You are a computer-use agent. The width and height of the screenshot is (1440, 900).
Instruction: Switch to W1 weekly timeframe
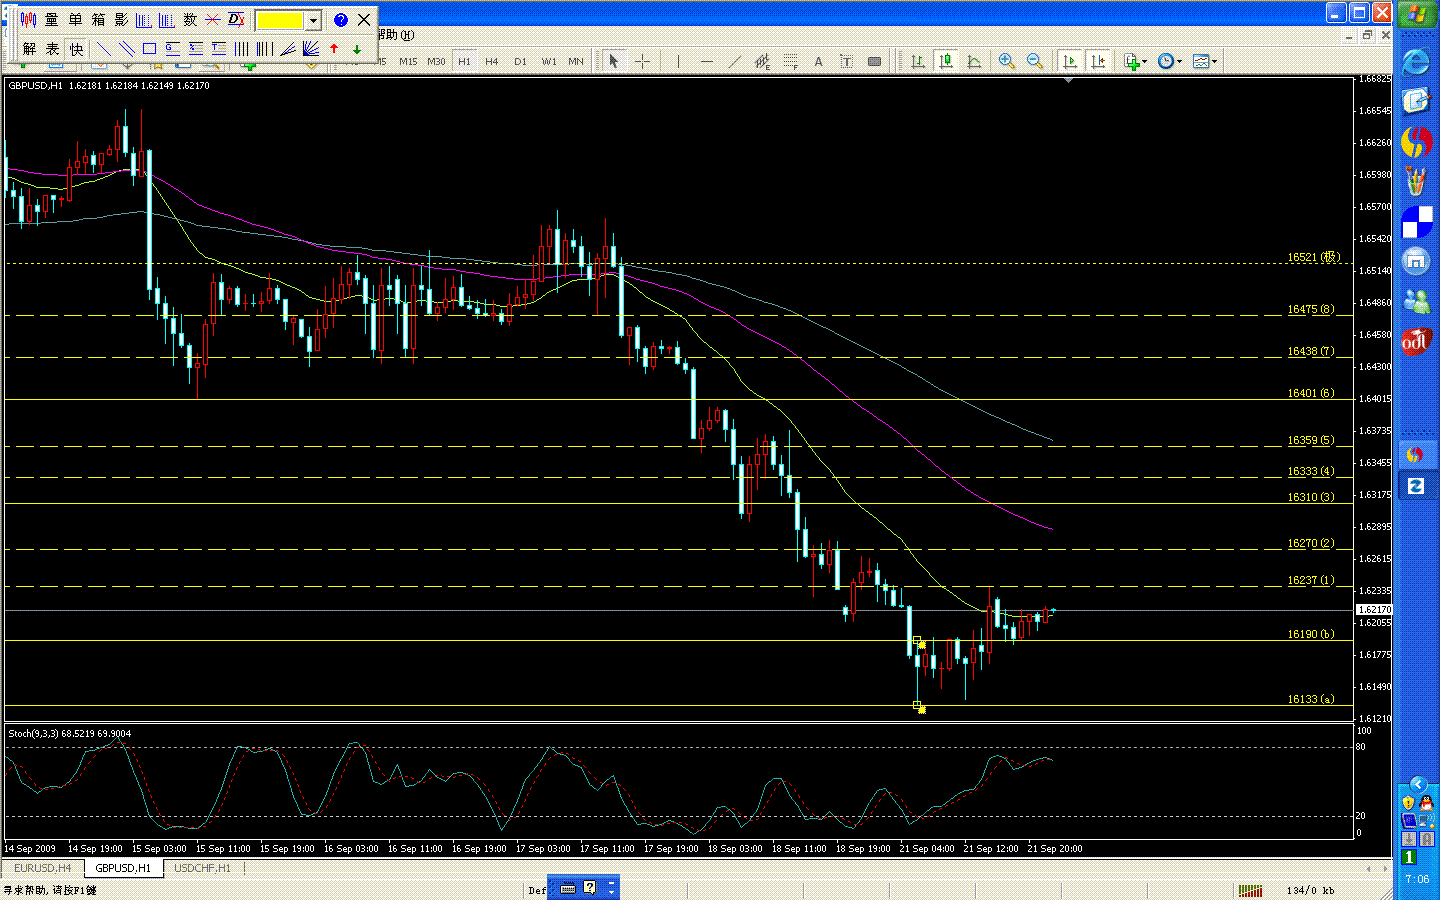(x=549, y=61)
